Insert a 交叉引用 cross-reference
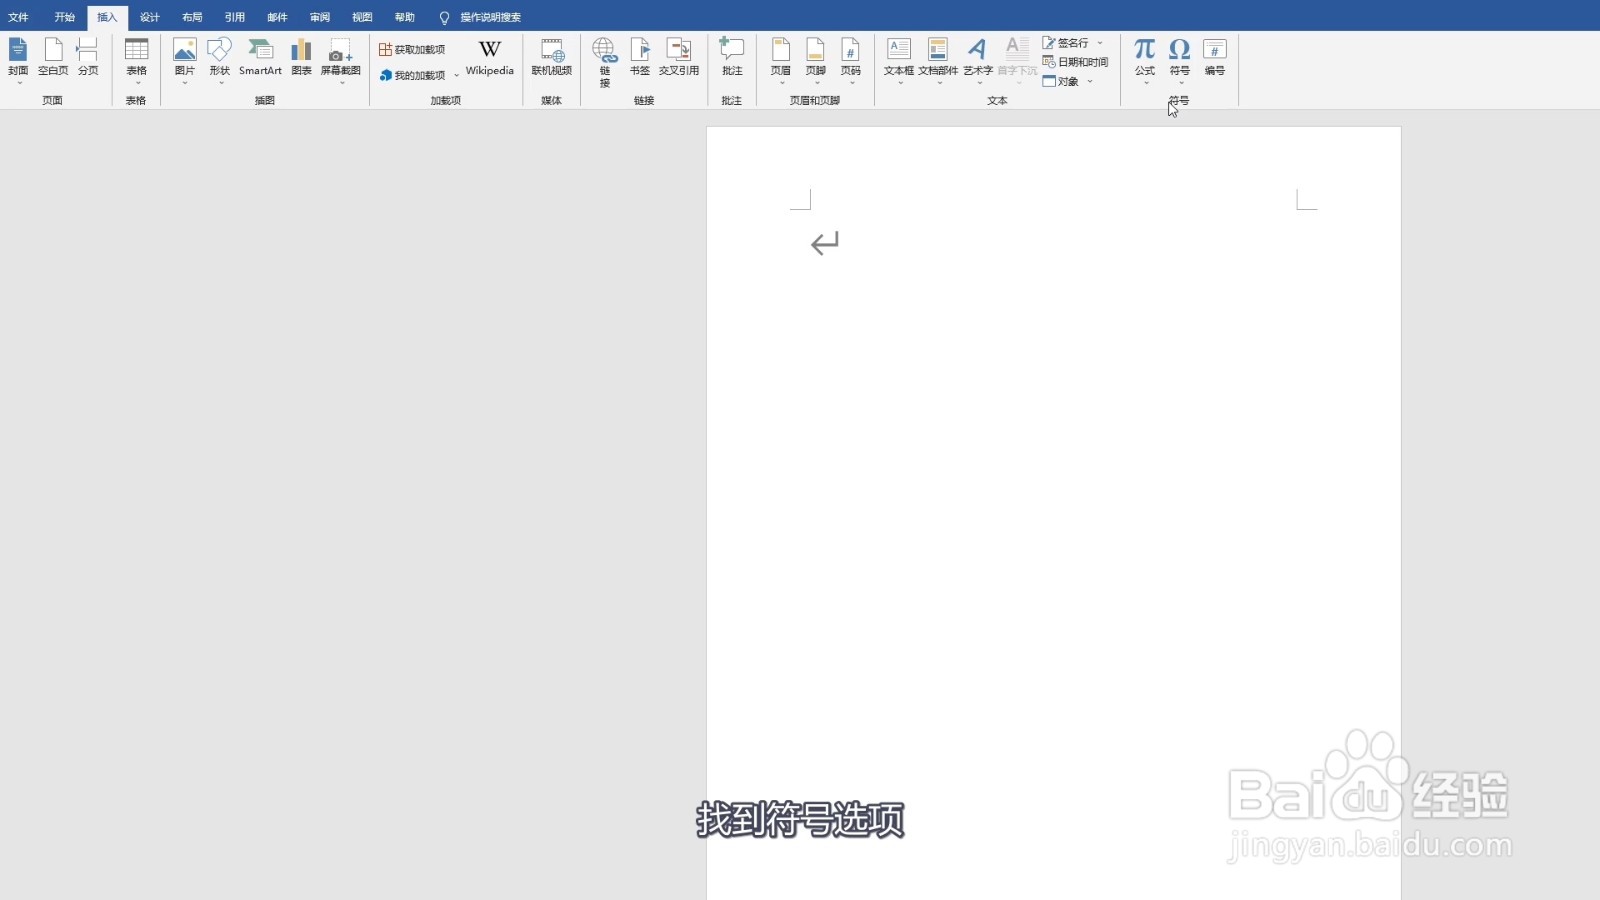This screenshot has height=900, width=1600. [x=679, y=58]
